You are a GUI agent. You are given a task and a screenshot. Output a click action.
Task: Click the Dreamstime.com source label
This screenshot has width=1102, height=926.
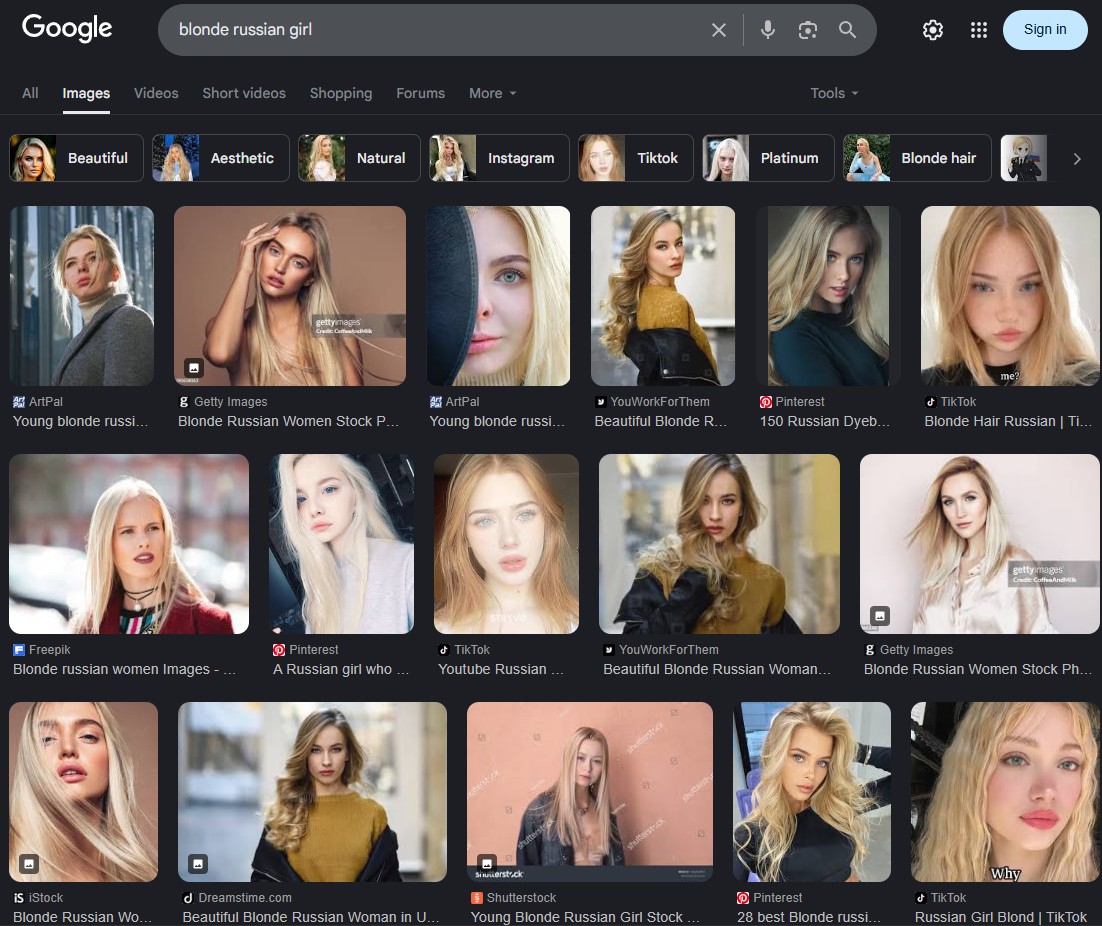pos(245,898)
